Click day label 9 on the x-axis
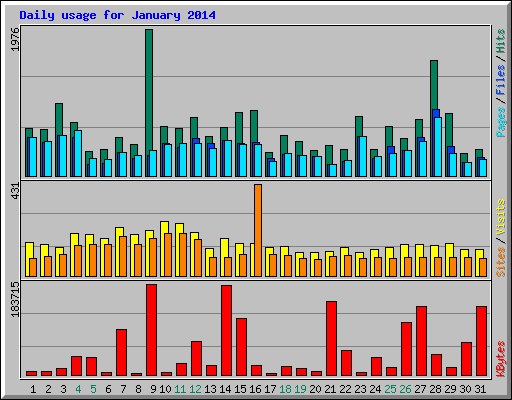The height and width of the screenshot is (400, 512). [x=153, y=389]
